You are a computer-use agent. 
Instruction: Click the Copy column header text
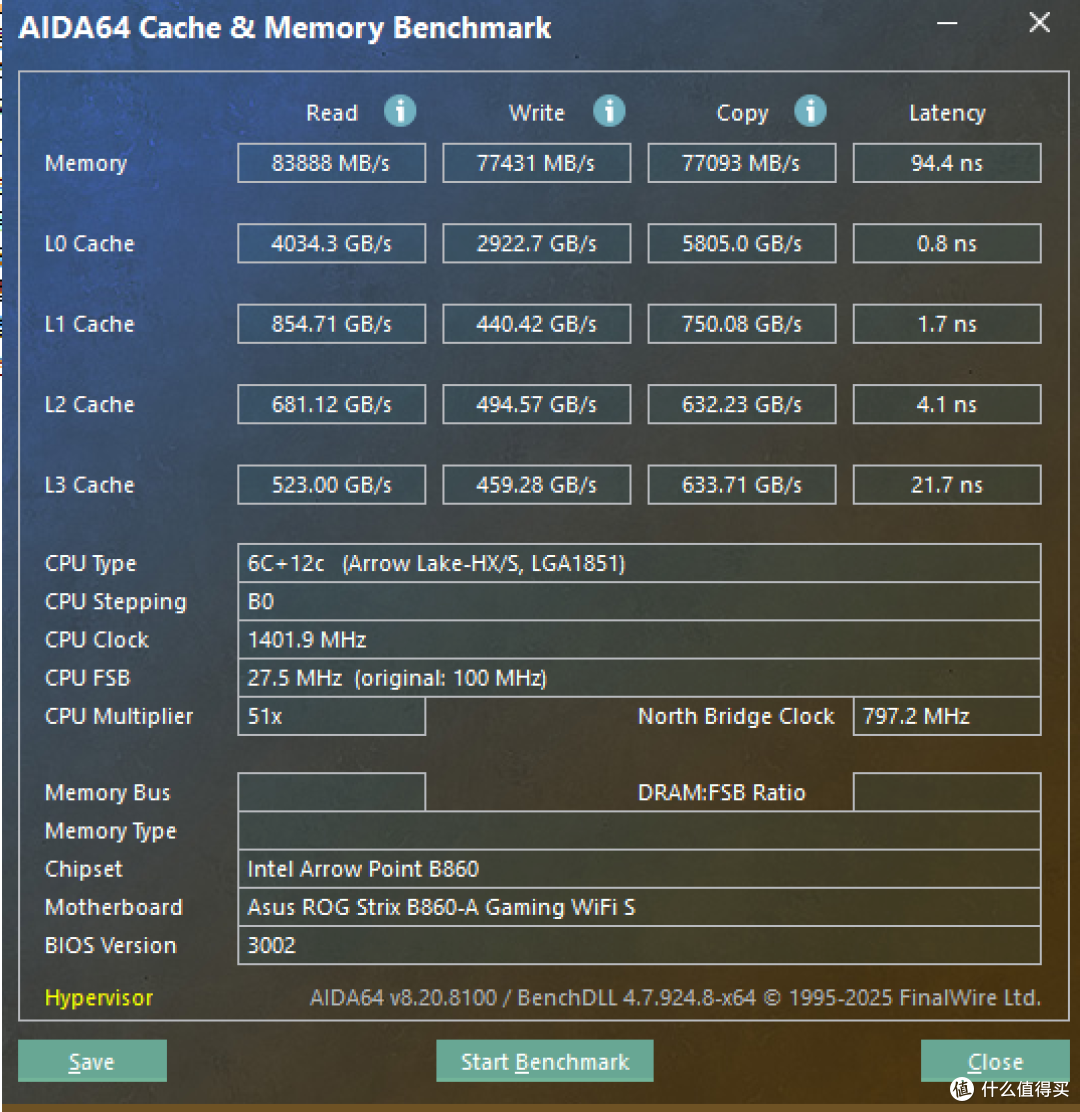coord(742,113)
